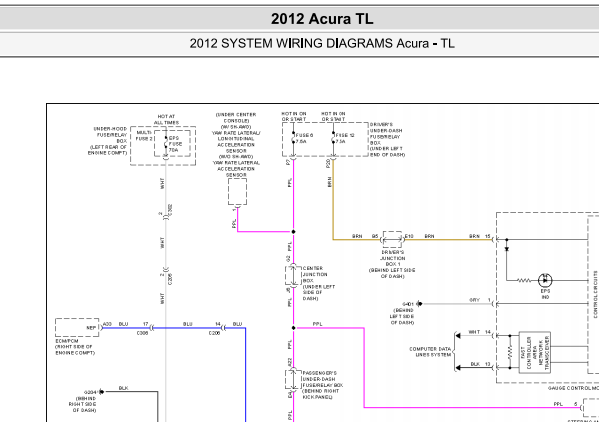
Task: Click the "BRN 15" label at the gauge module
Action: pyautogui.click(x=480, y=236)
